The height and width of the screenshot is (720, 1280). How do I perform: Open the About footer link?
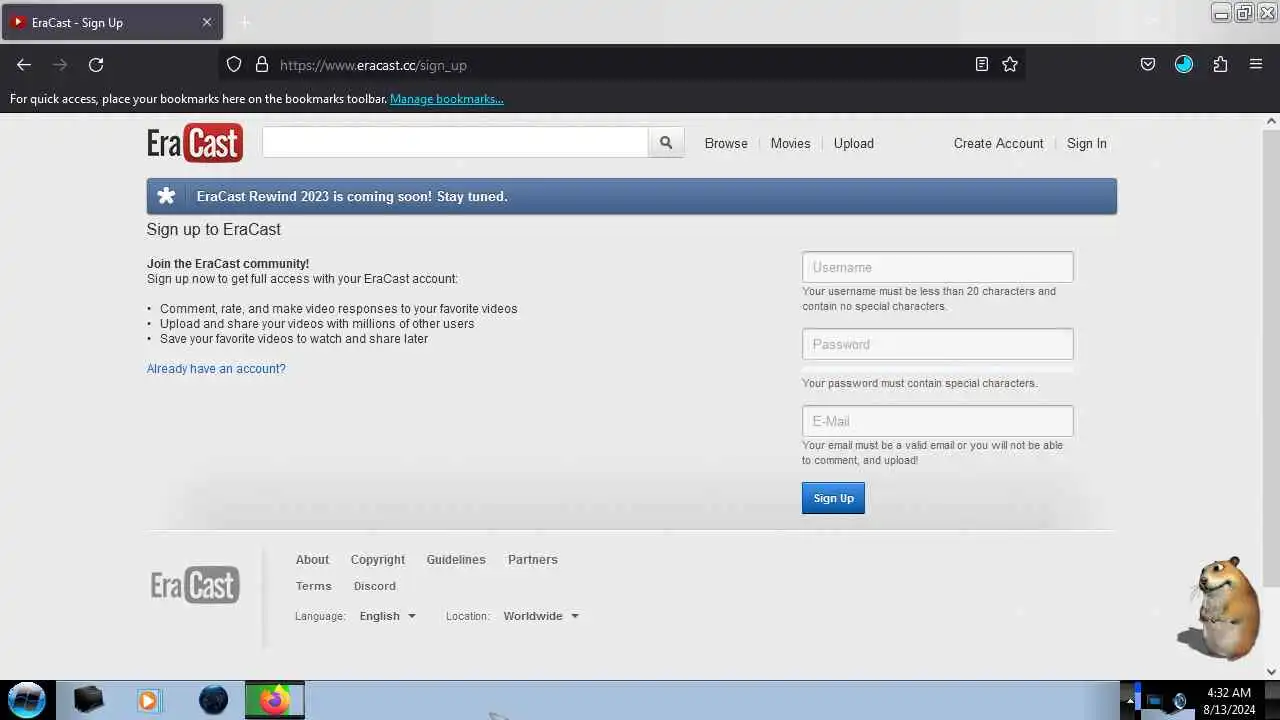pyautogui.click(x=312, y=560)
